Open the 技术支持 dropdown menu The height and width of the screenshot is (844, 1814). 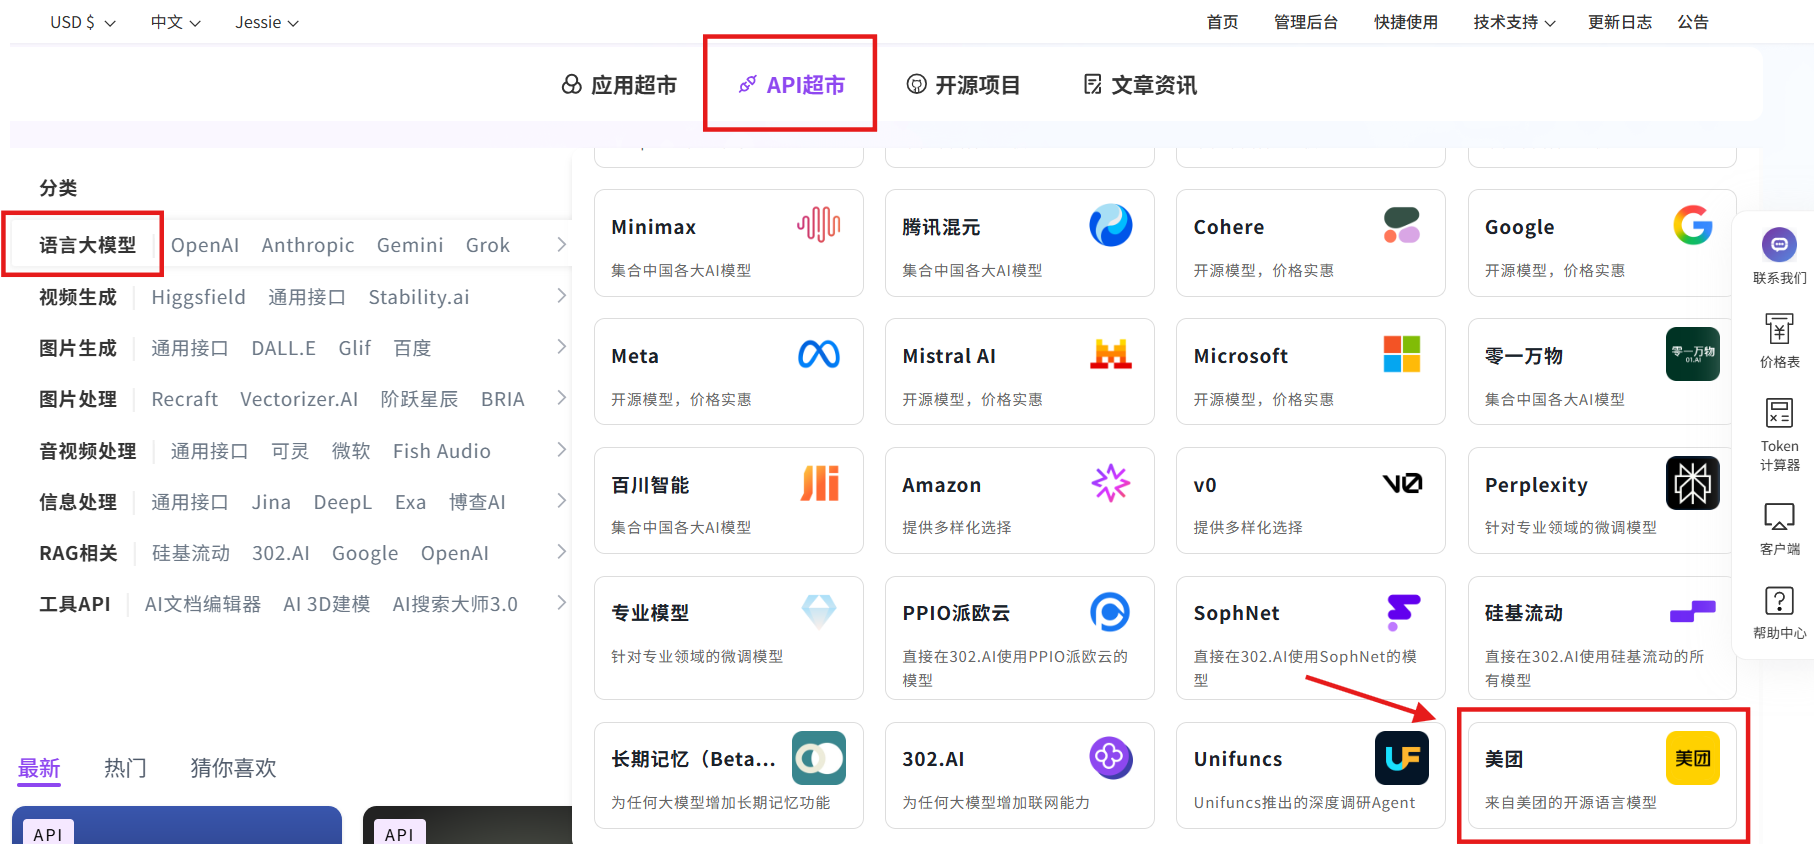click(1514, 22)
